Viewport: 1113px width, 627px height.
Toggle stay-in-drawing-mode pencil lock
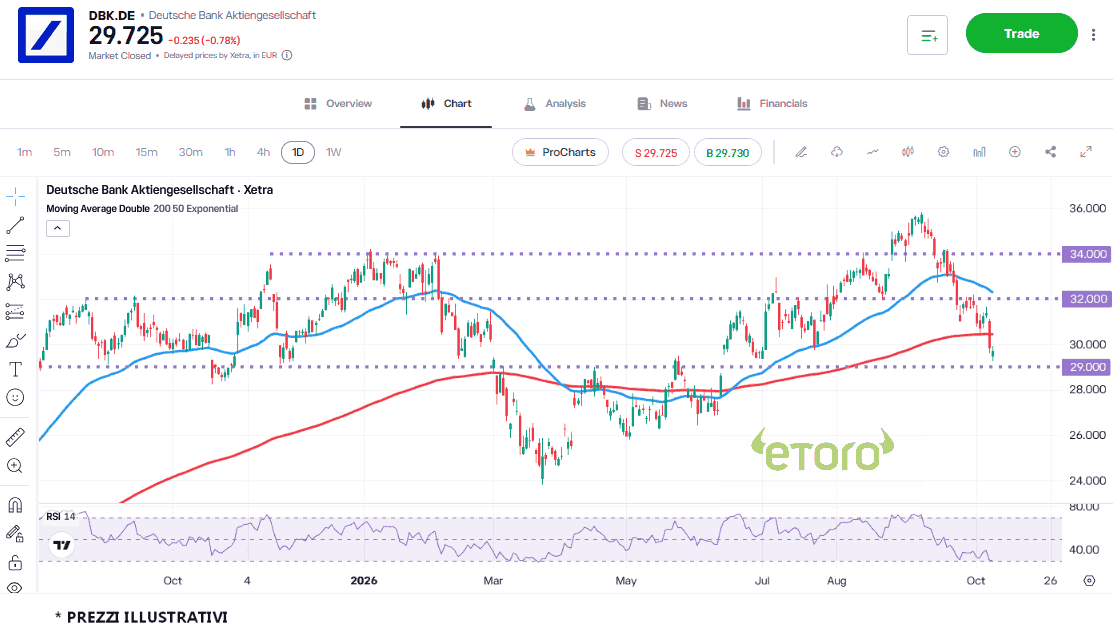(15, 533)
